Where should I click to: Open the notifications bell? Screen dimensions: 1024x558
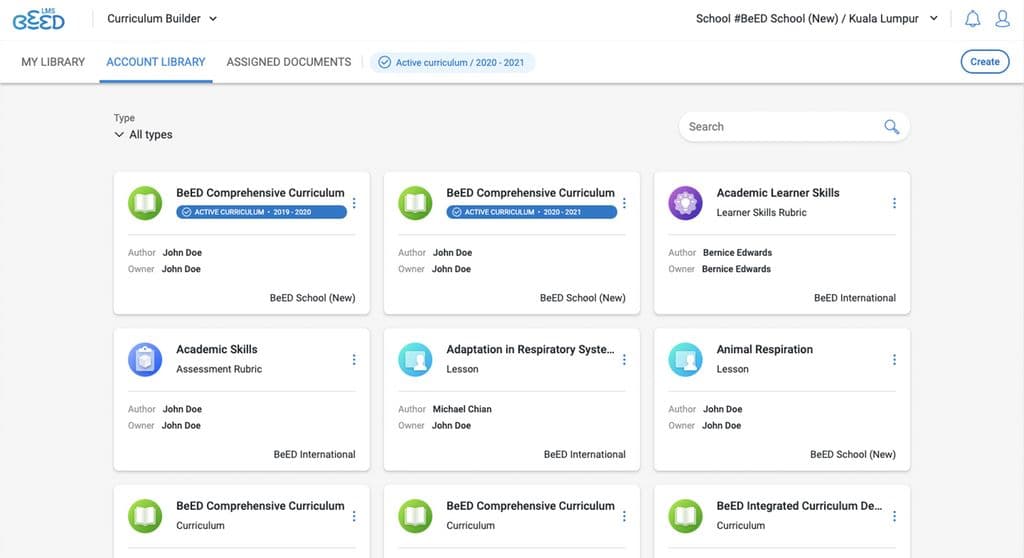pyautogui.click(x=972, y=19)
